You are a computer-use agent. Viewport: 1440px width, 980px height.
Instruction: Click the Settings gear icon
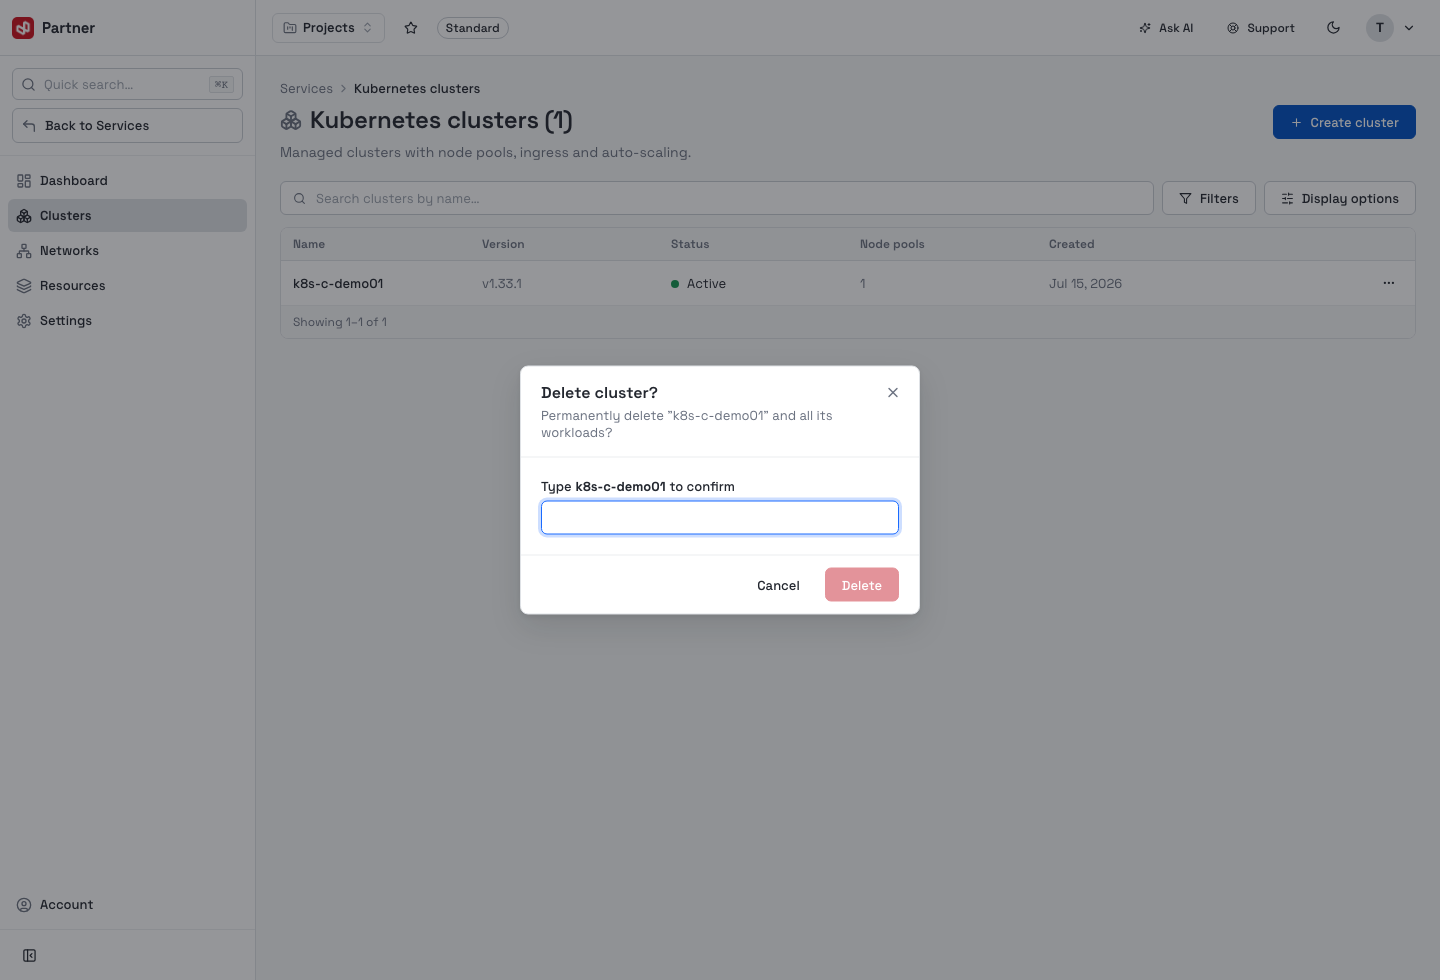click(x=24, y=321)
